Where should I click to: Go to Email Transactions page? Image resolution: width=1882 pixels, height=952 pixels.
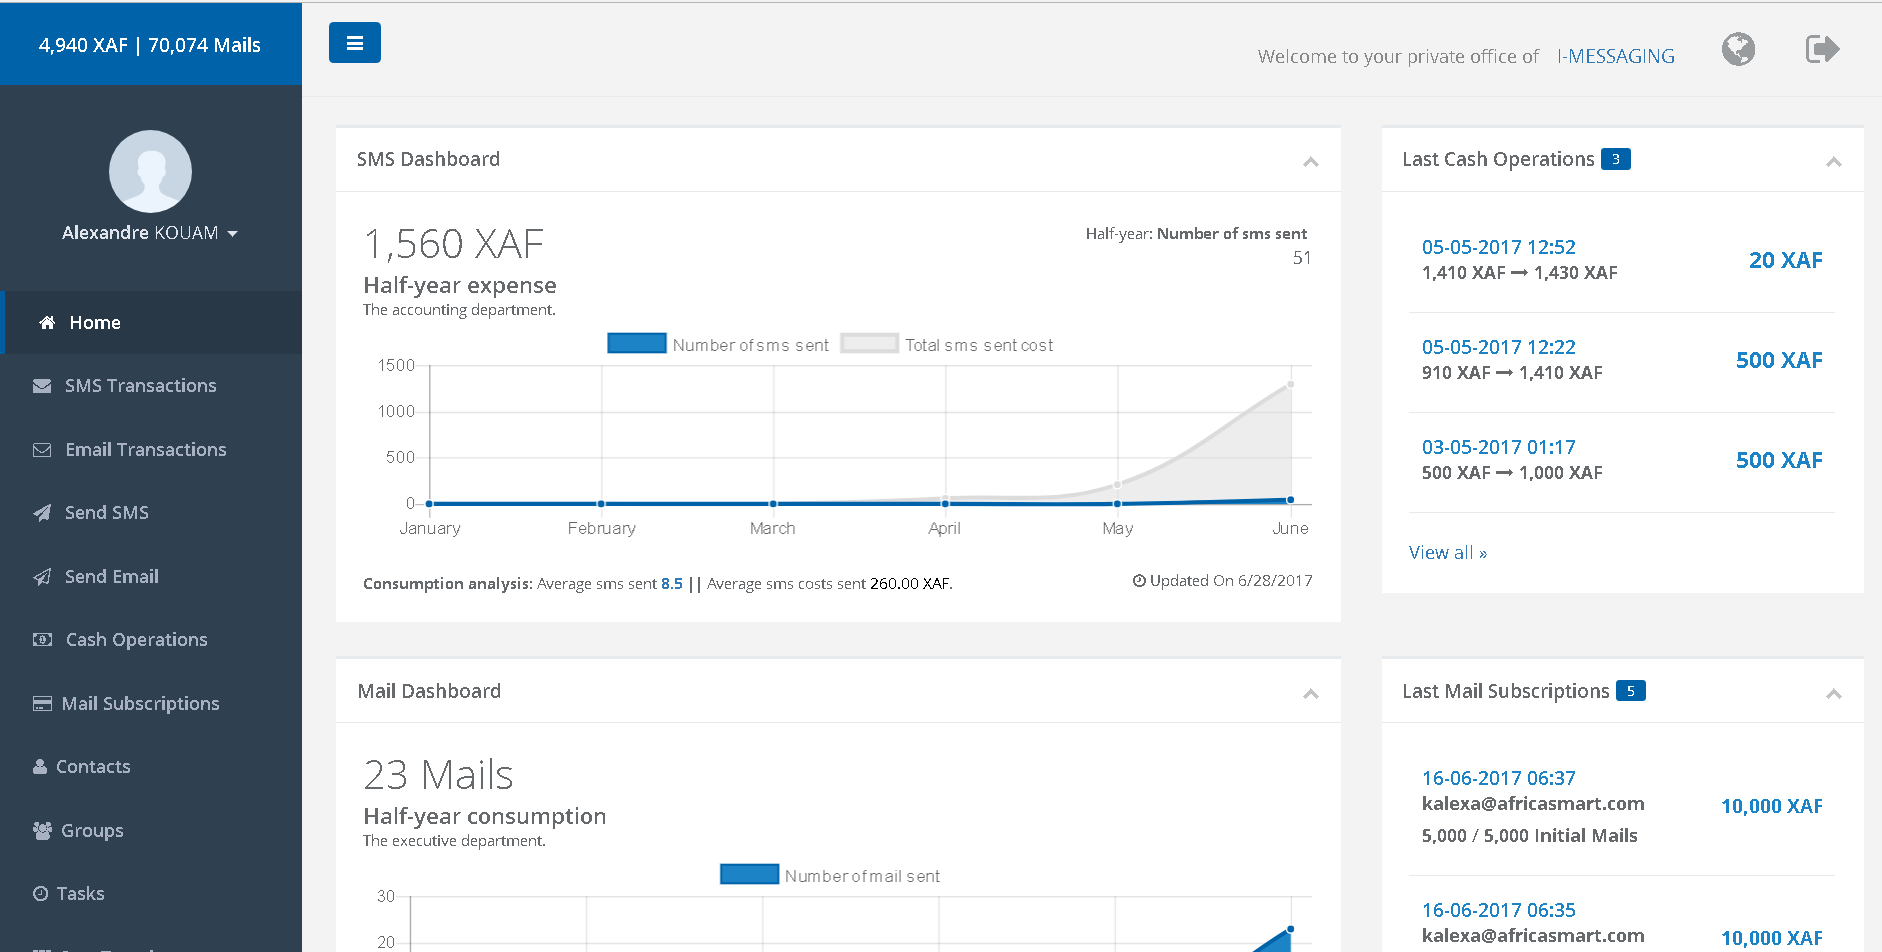click(145, 450)
